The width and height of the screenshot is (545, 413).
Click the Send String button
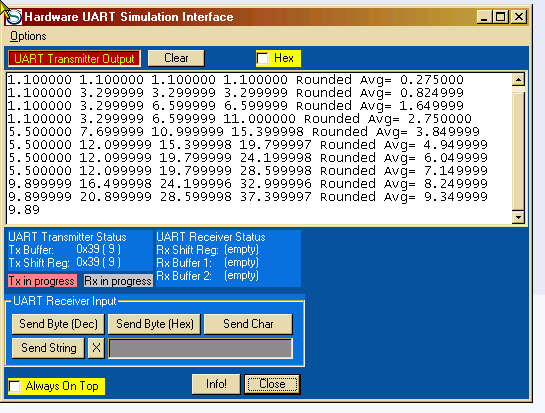[x=48, y=348]
